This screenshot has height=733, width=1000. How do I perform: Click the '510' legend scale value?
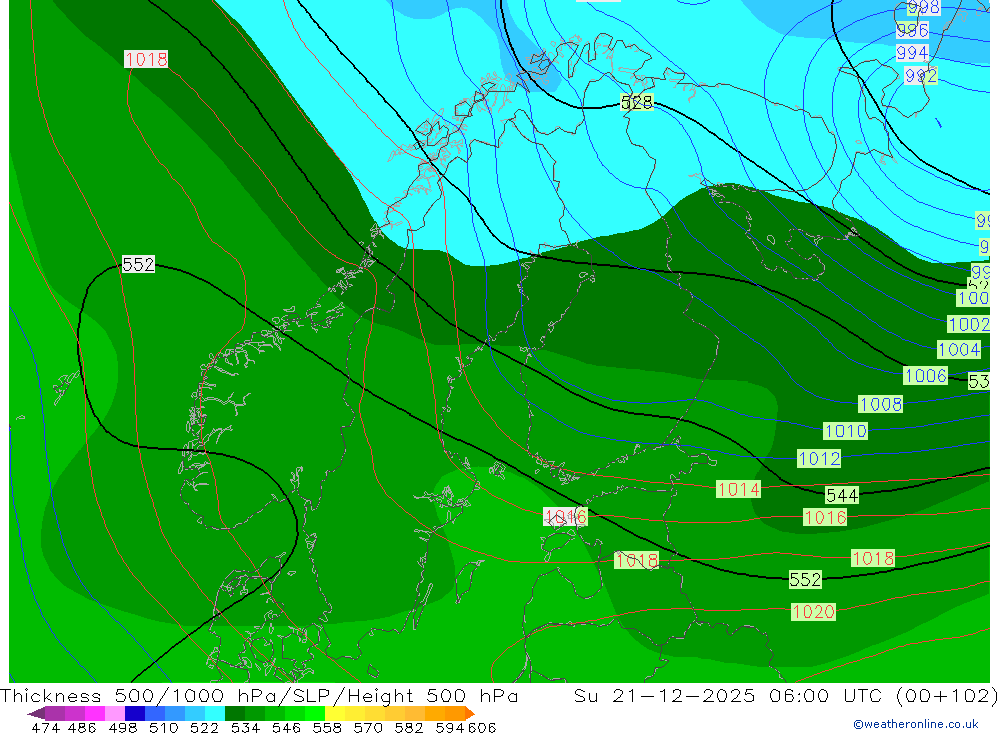tap(164, 727)
